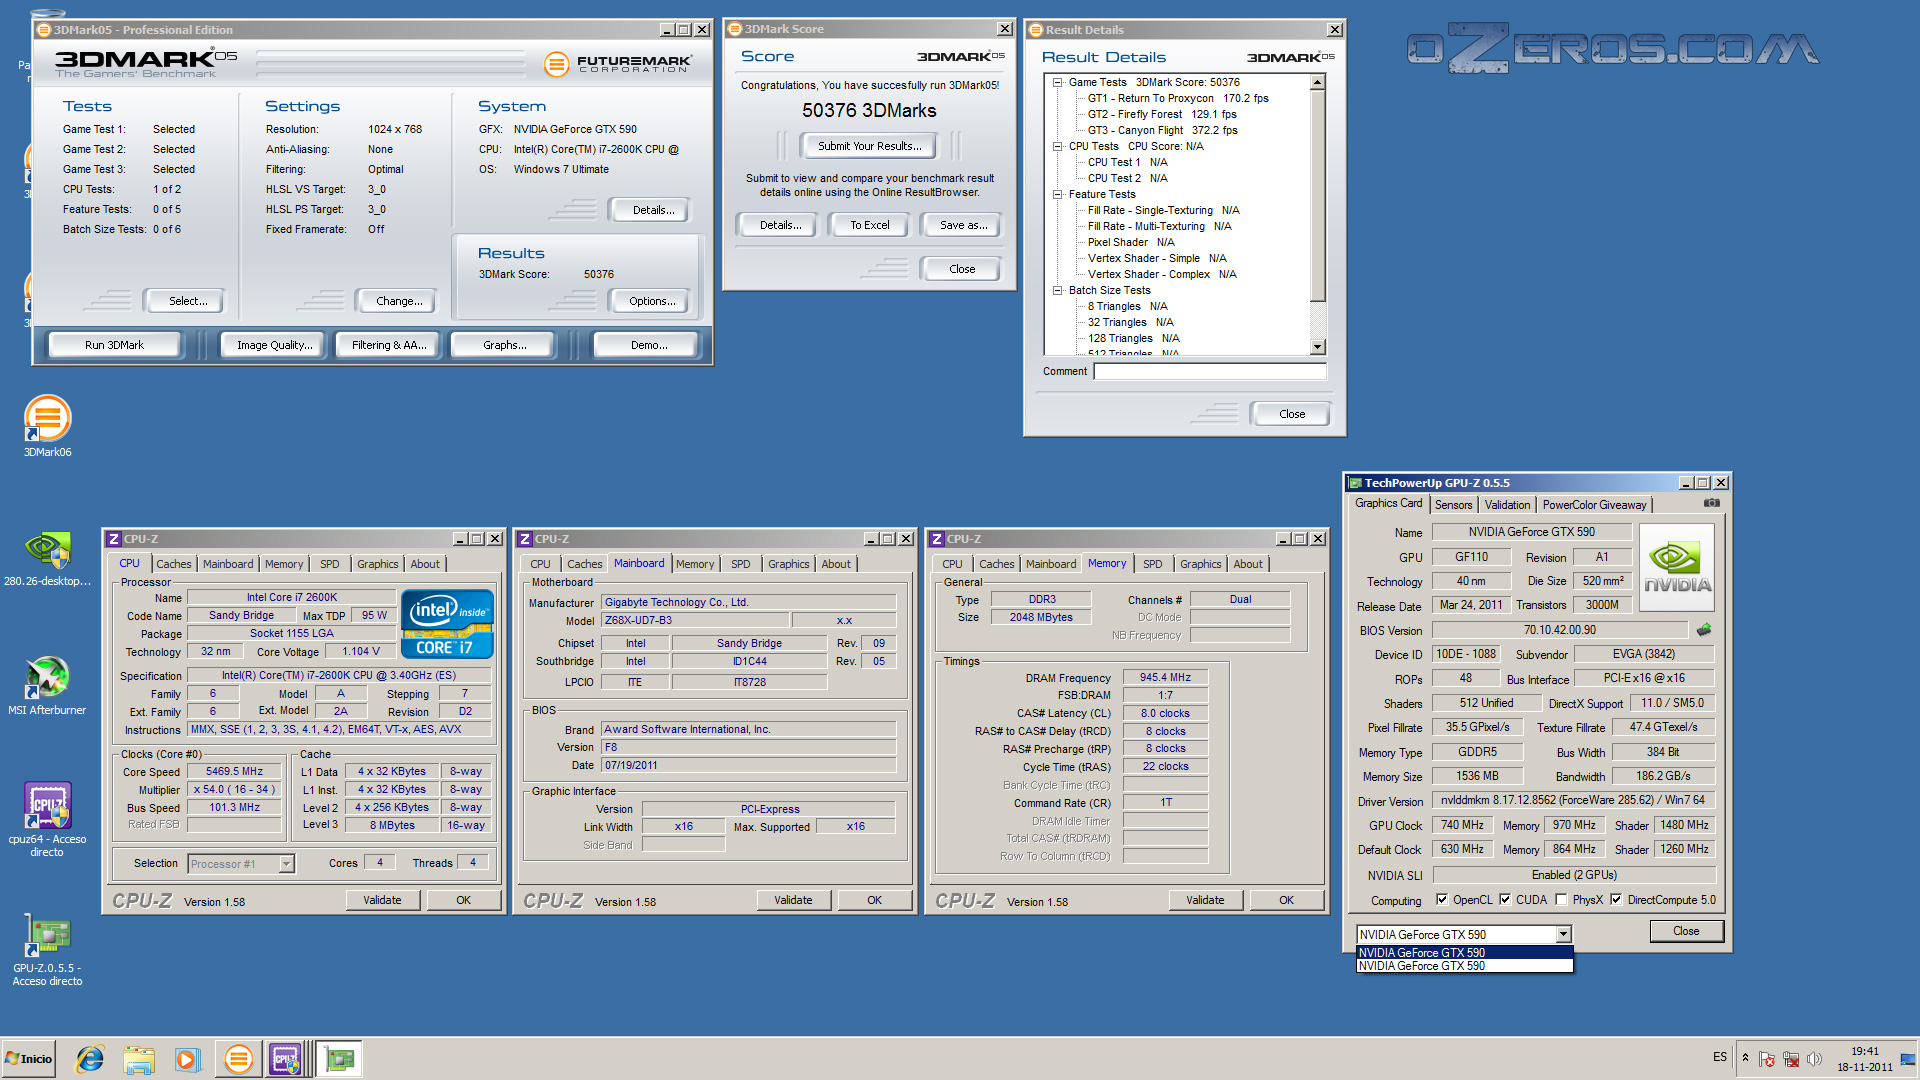Click System Details button in 3DMark05
This screenshot has width=1920, height=1080.
(653, 210)
